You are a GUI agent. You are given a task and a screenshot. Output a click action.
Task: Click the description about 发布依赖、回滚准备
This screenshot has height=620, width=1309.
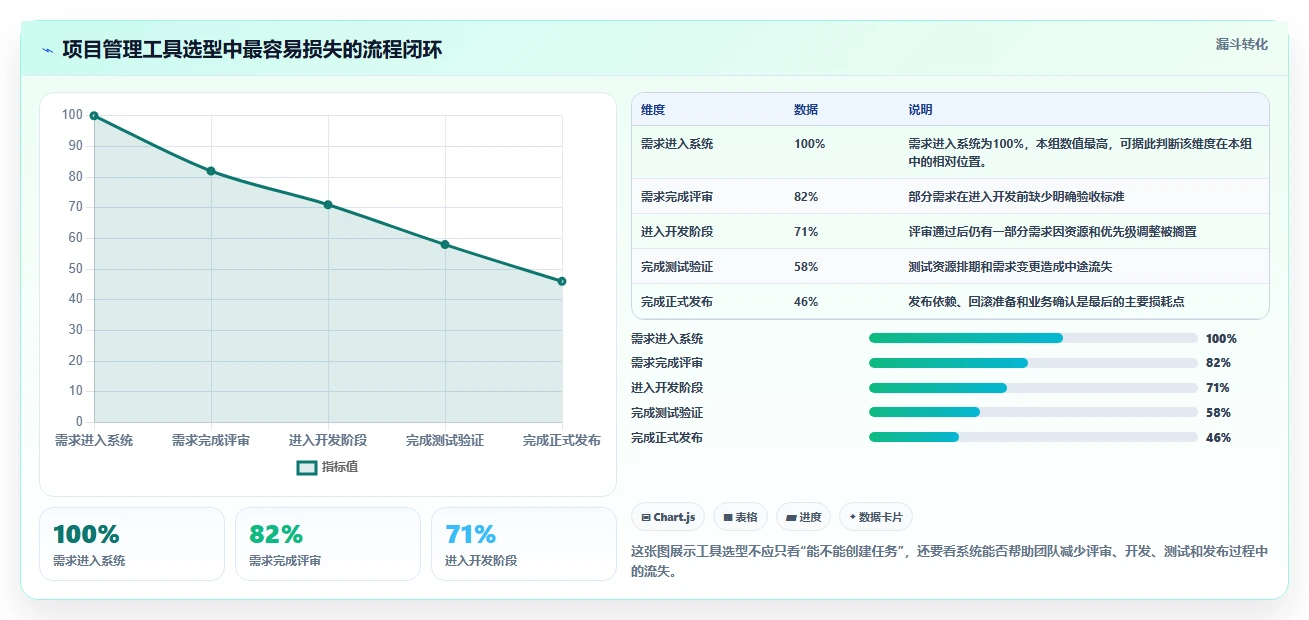[x=1046, y=302]
